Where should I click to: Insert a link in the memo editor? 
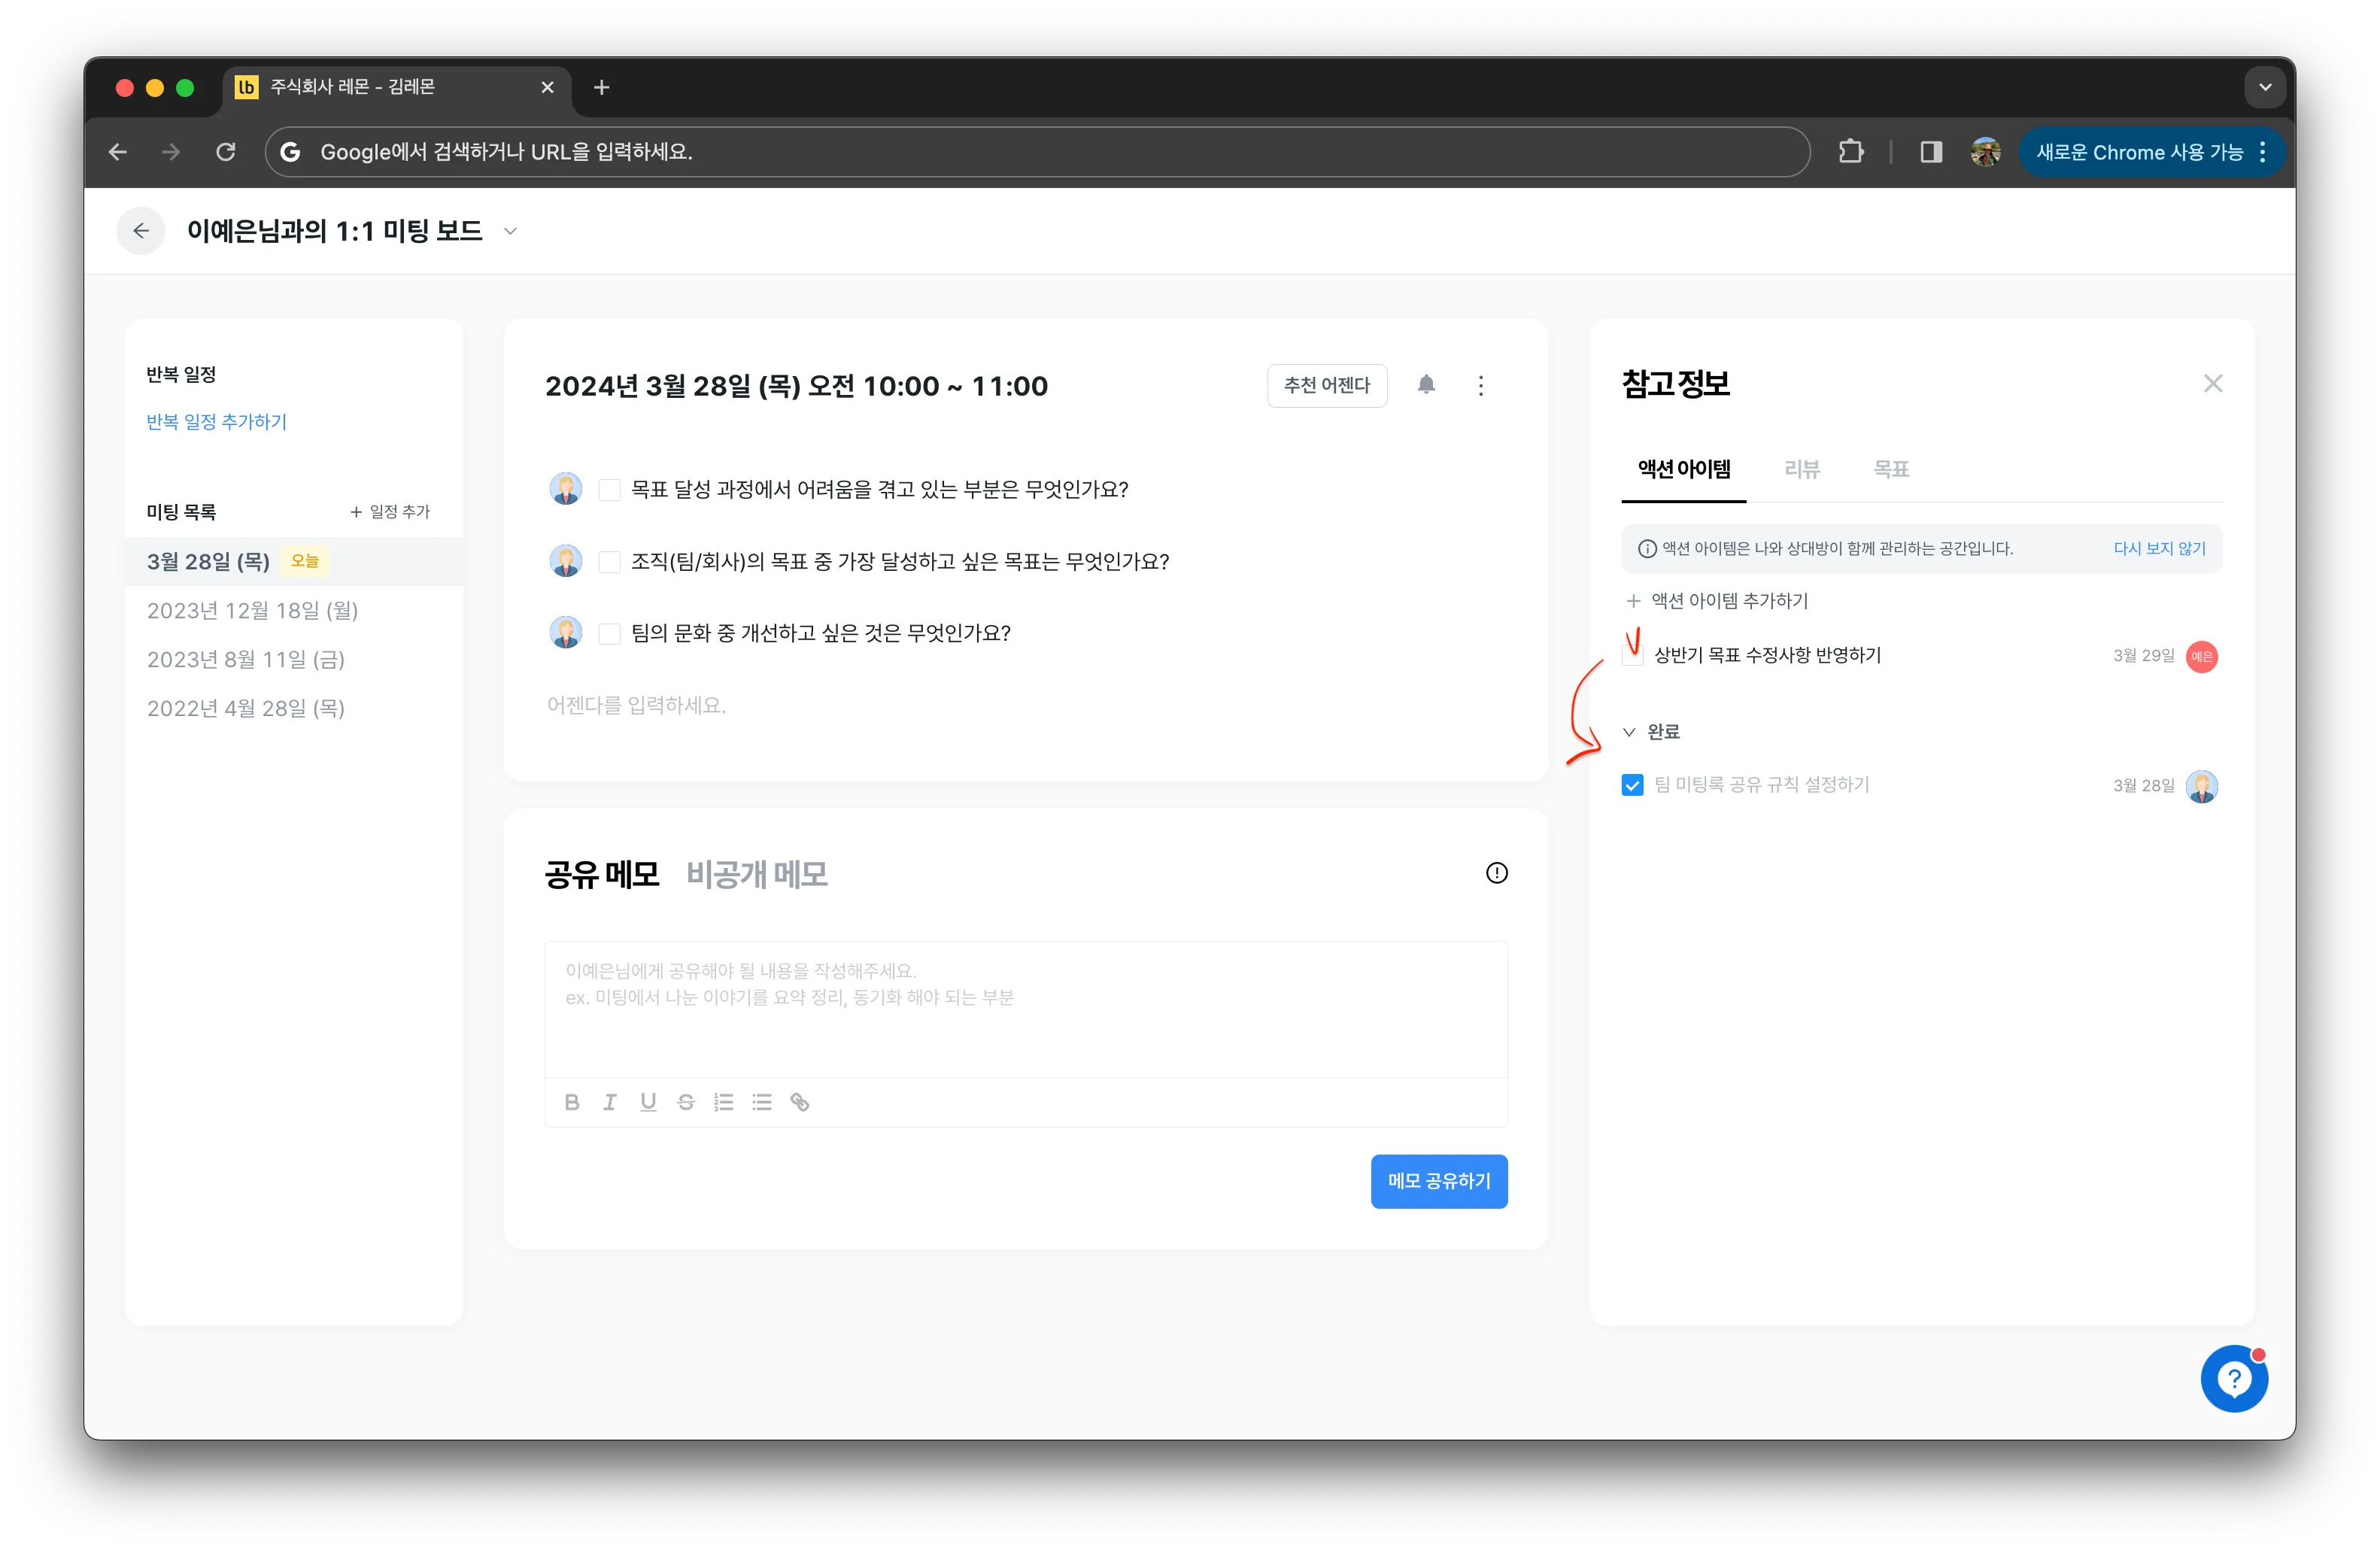pos(800,1102)
